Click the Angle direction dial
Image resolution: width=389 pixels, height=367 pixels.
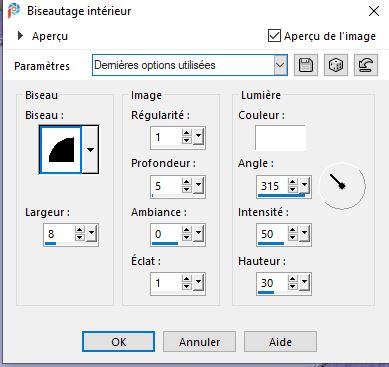pyautogui.click(x=342, y=186)
